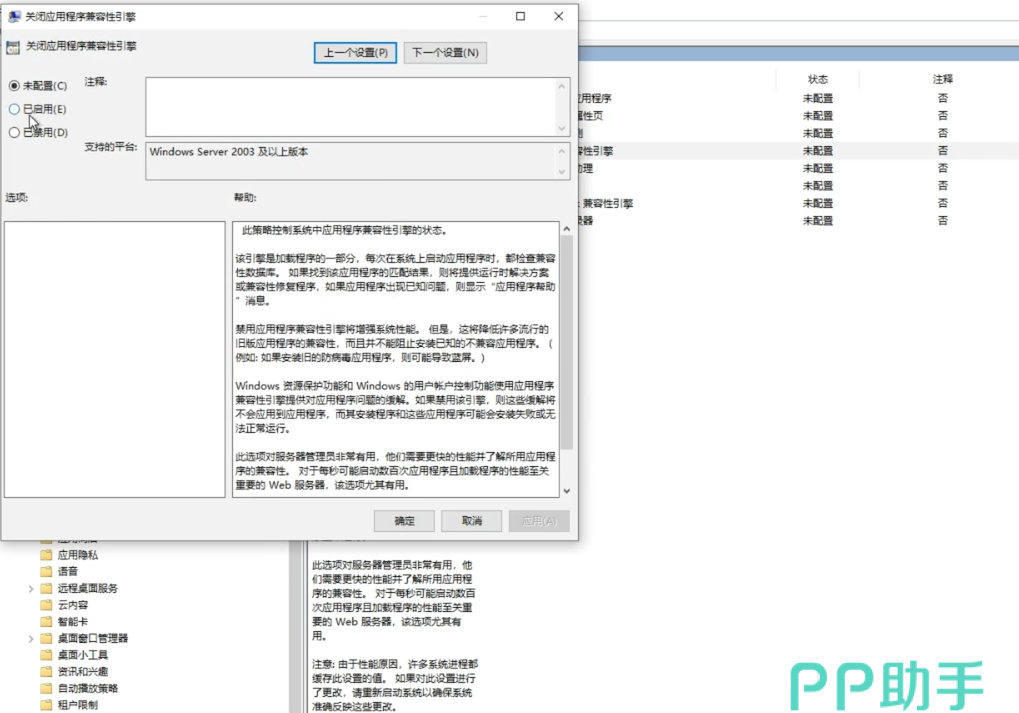Select the policy row ending 理

[x=798, y=168]
